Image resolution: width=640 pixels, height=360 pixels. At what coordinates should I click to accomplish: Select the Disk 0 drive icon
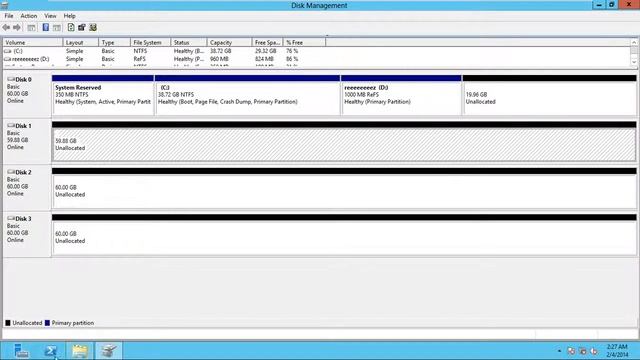11,79
